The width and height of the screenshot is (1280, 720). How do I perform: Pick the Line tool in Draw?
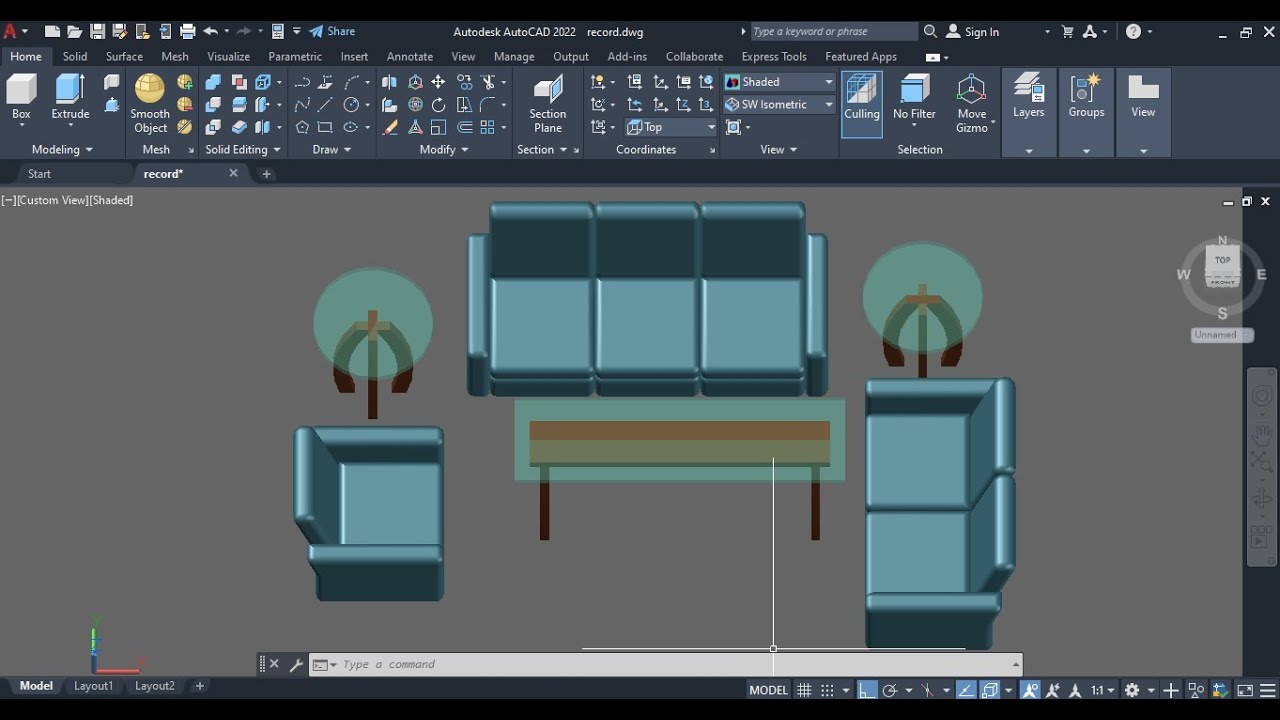pyautogui.click(x=326, y=105)
